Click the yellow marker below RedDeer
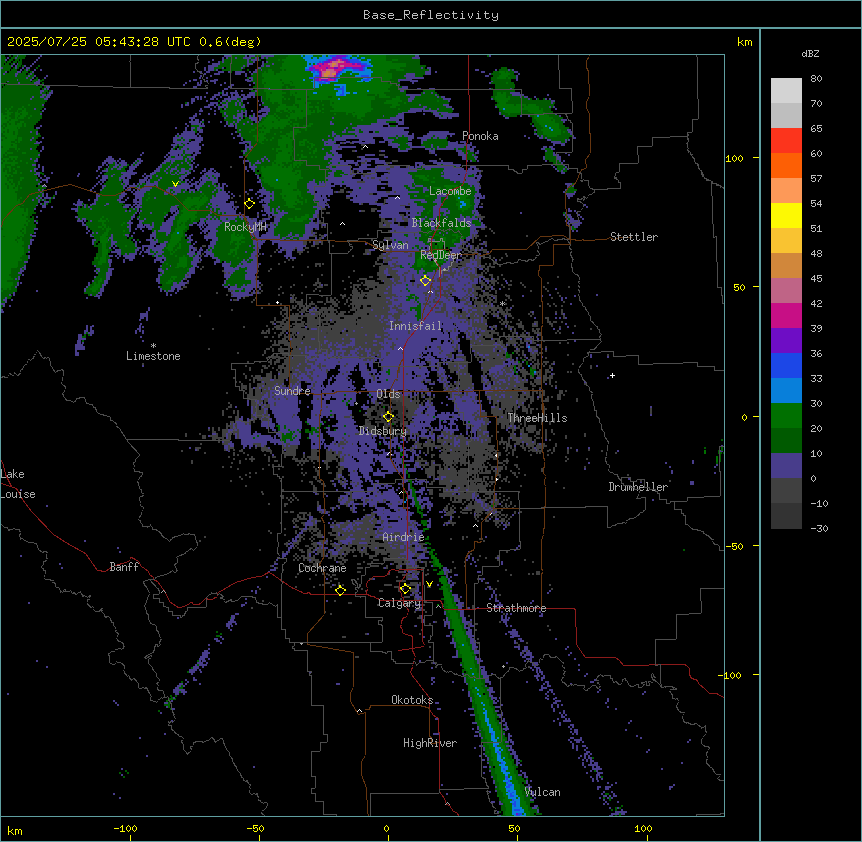Image resolution: width=862 pixels, height=842 pixels. (x=426, y=281)
